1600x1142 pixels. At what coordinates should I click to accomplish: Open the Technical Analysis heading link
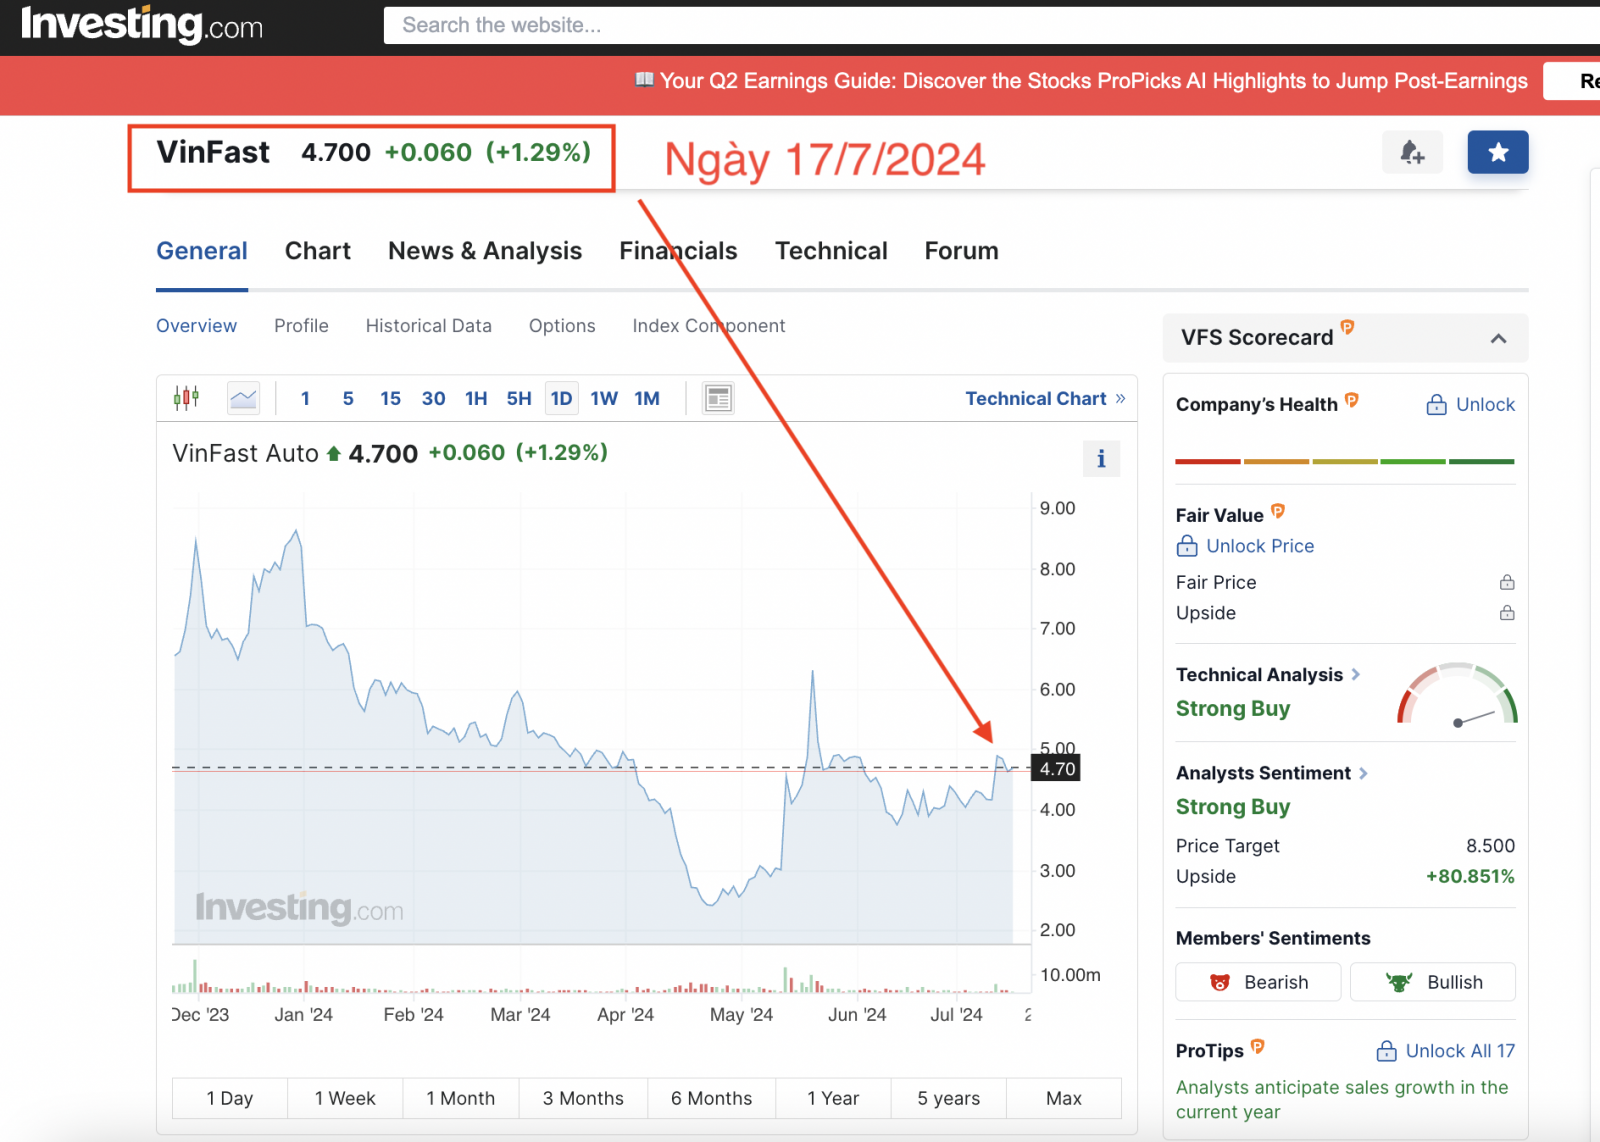(1259, 675)
